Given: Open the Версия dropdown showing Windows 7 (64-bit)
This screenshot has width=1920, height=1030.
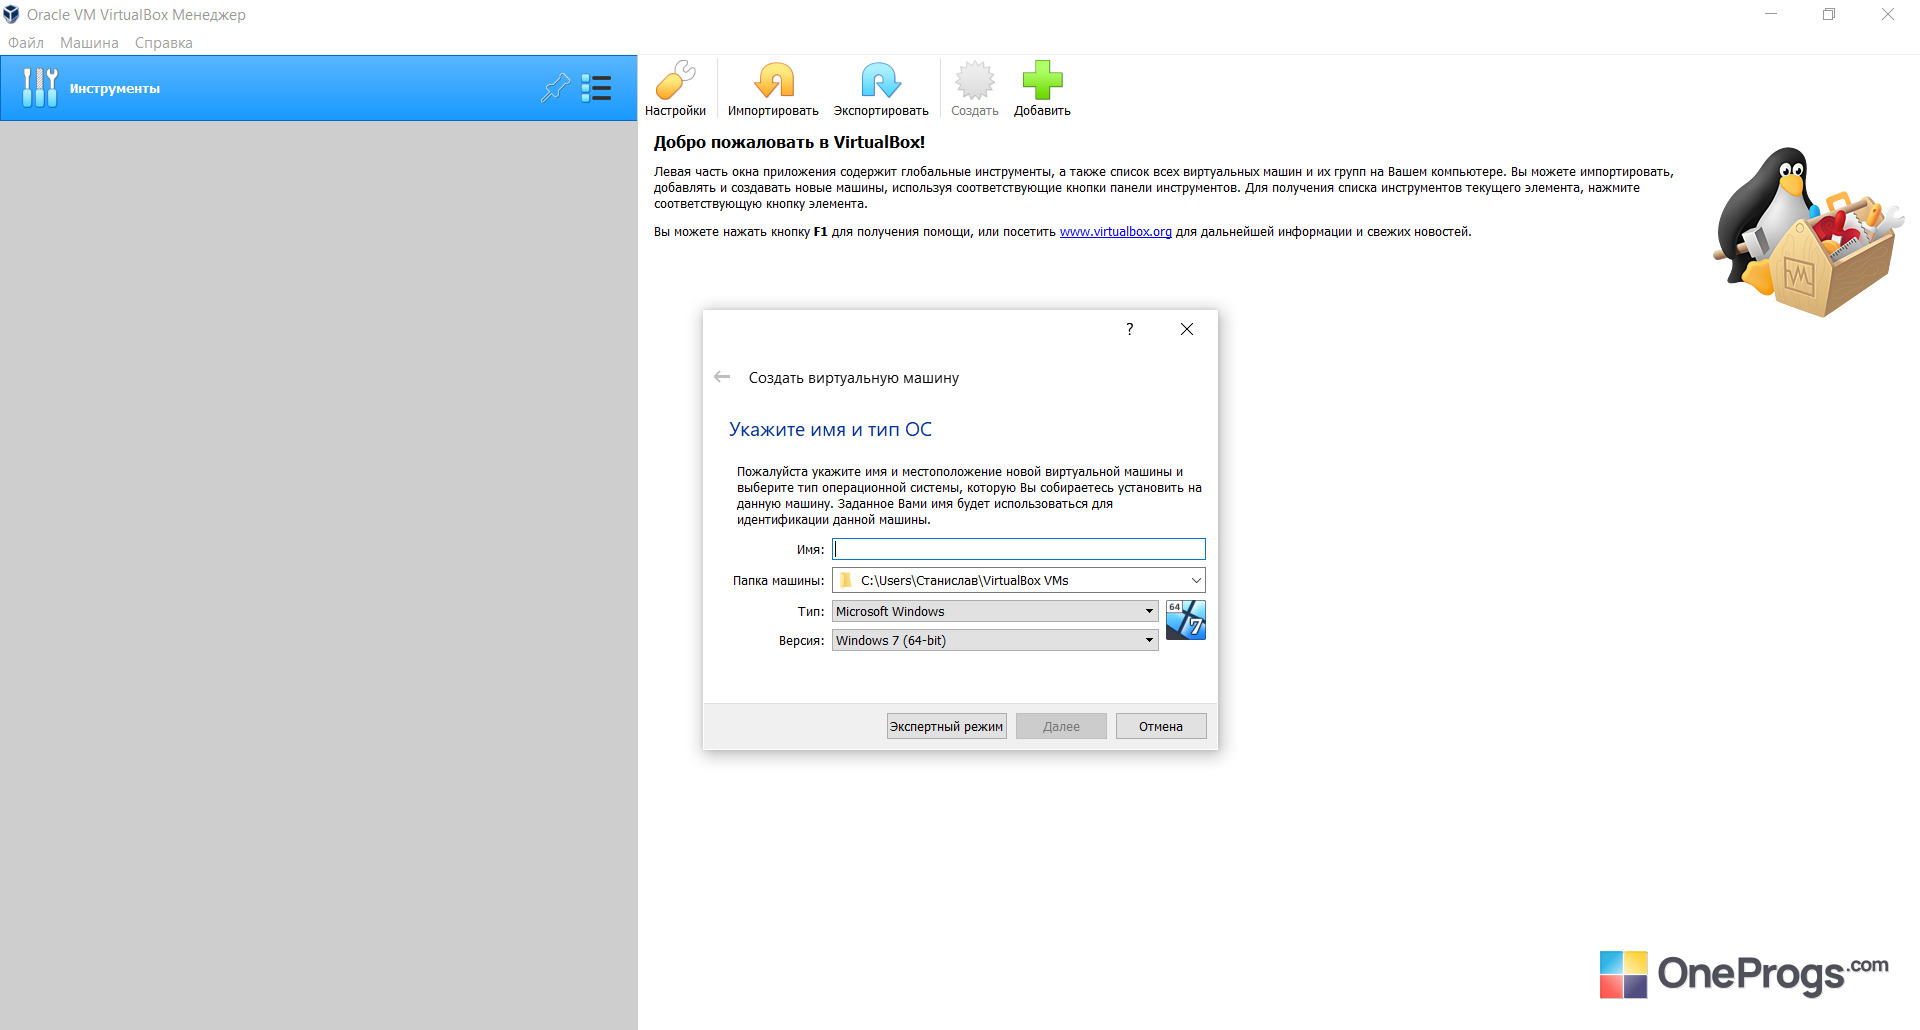Looking at the screenshot, I should [x=995, y=640].
